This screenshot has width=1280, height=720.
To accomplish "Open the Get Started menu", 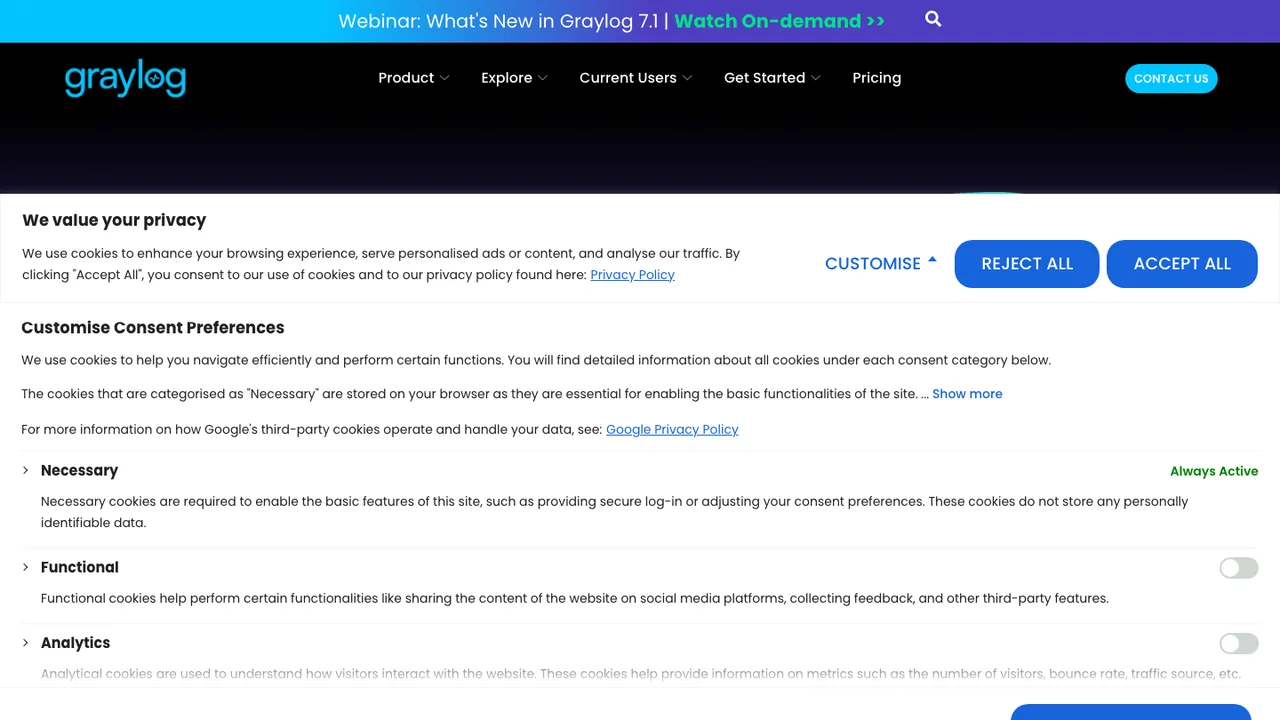I will pyautogui.click(x=772, y=78).
